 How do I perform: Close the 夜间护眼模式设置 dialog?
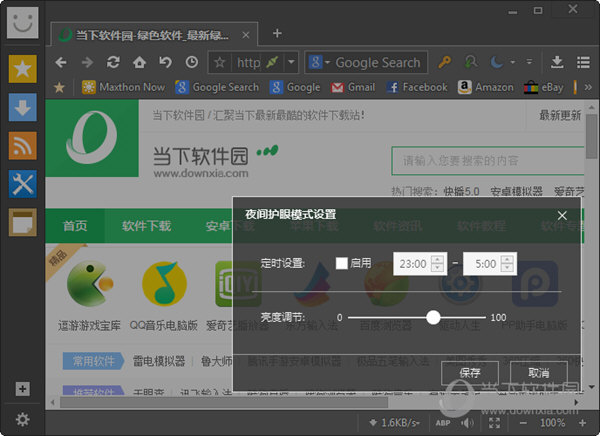tap(562, 216)
